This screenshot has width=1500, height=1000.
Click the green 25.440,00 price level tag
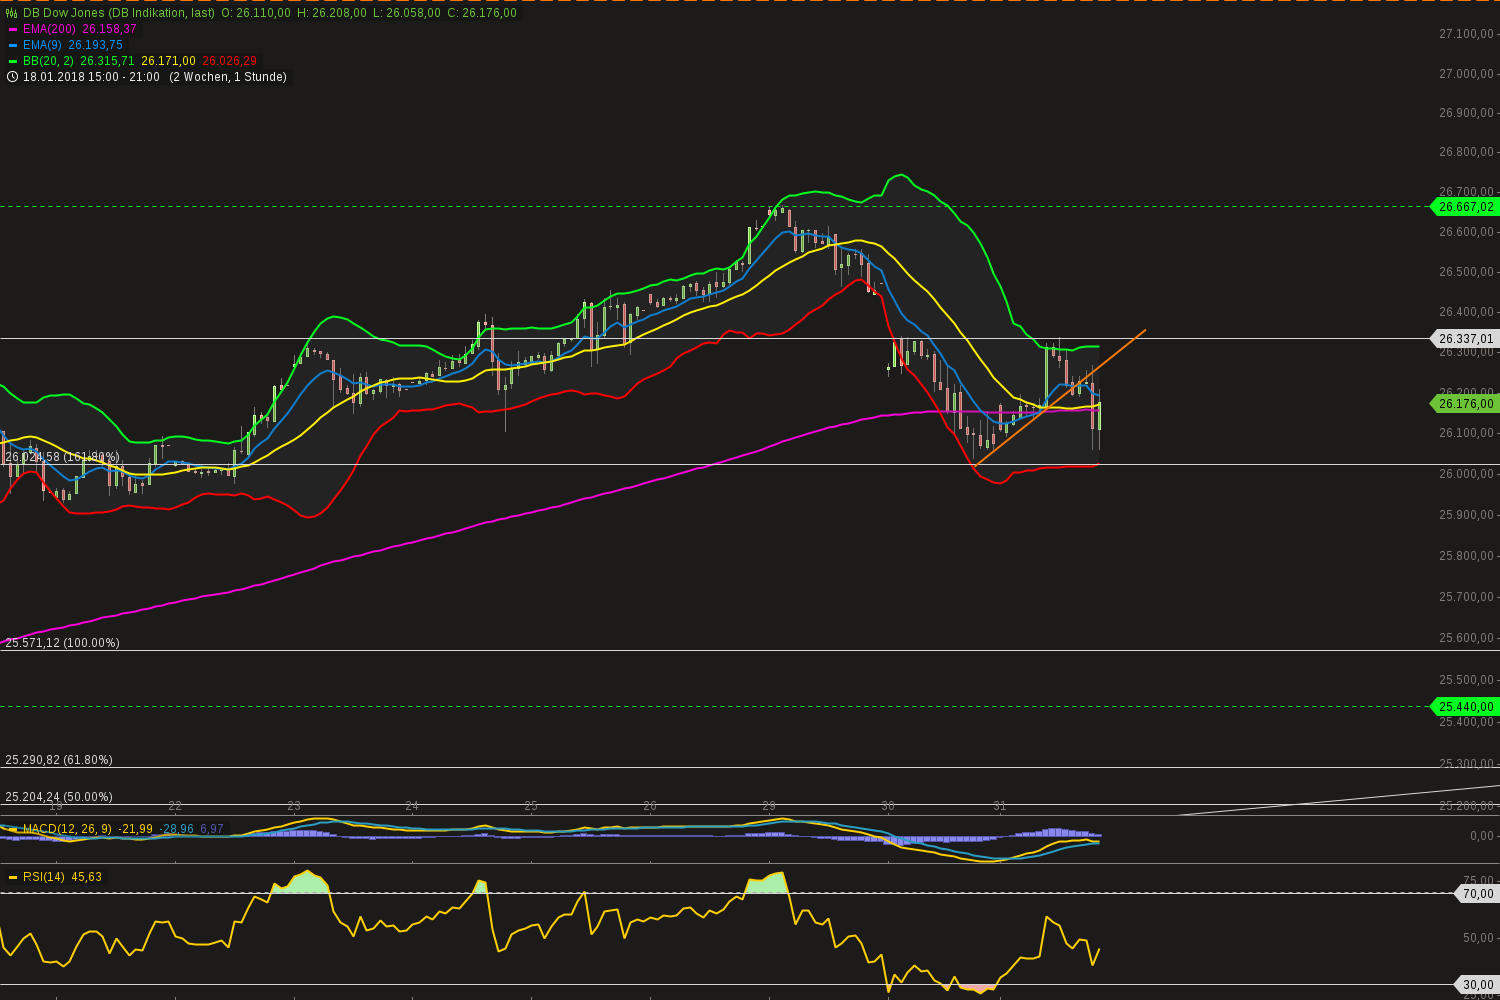1465,706
